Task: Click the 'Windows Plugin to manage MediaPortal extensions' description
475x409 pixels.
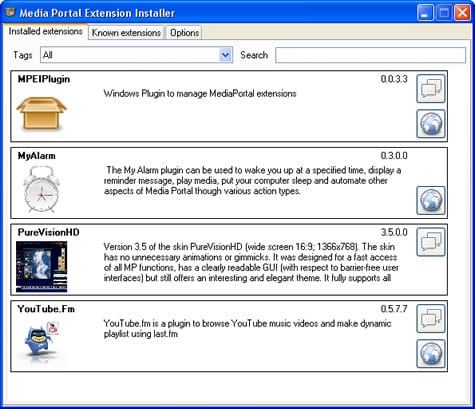Action: tap(200, 94)
